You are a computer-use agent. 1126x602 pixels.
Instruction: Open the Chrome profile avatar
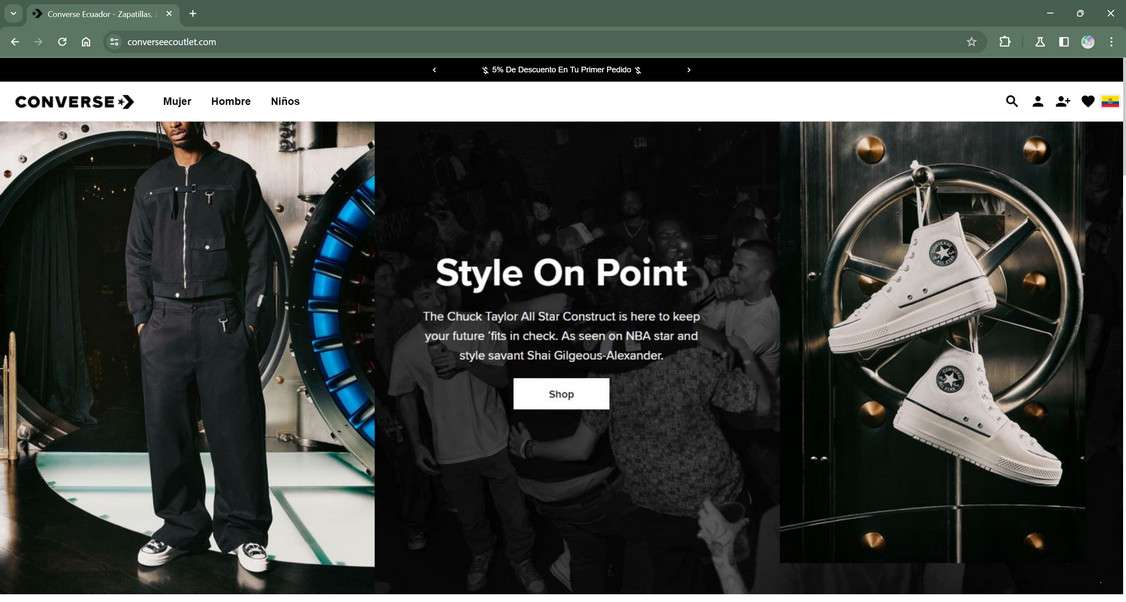(1088, 42)
